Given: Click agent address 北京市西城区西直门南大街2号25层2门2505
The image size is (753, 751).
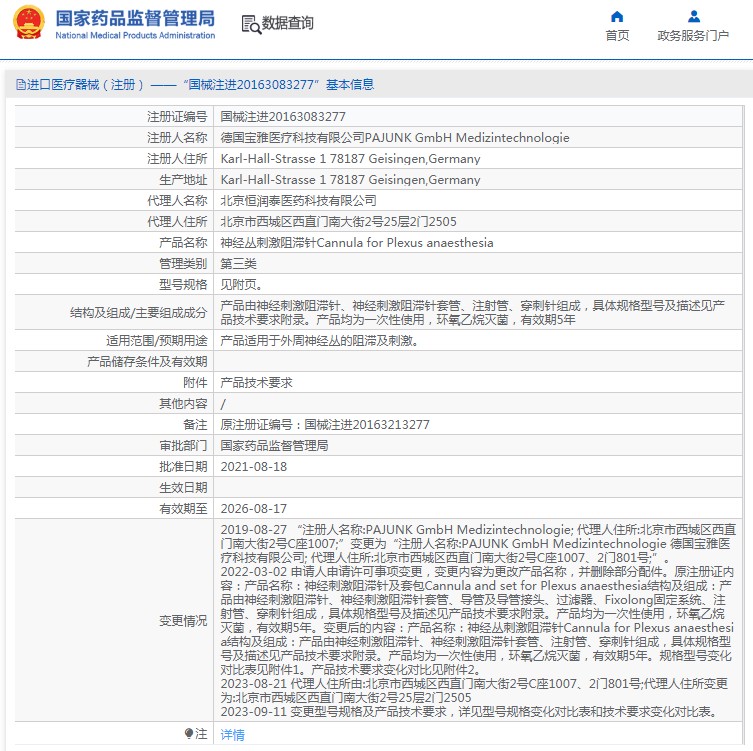Looking at the screenshot, I should 338,222.
